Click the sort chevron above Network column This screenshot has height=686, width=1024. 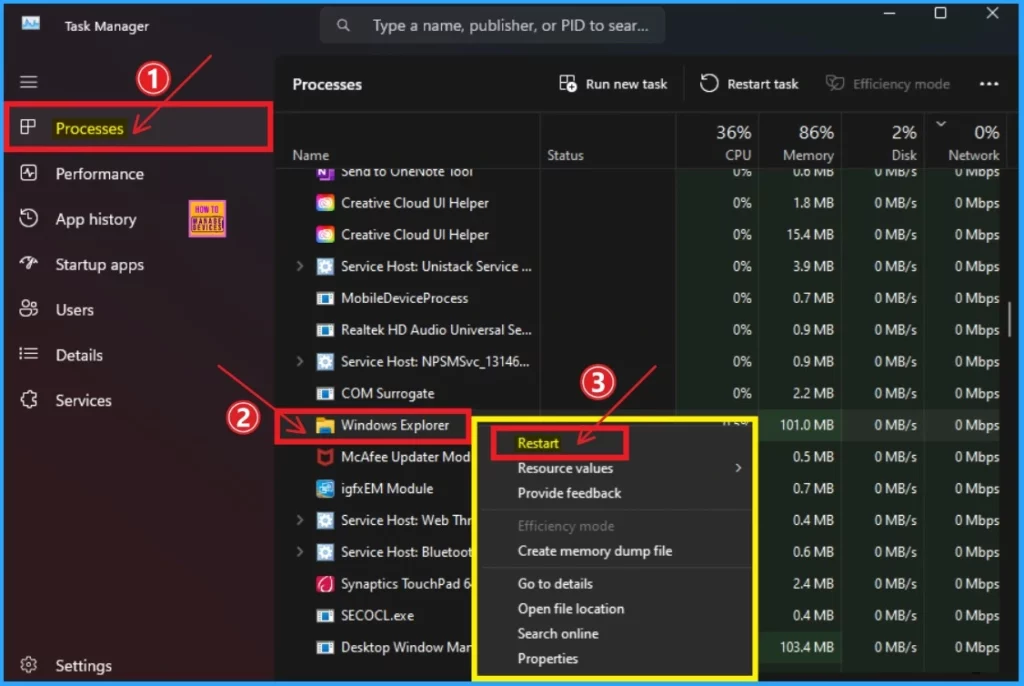click(941, 123)
